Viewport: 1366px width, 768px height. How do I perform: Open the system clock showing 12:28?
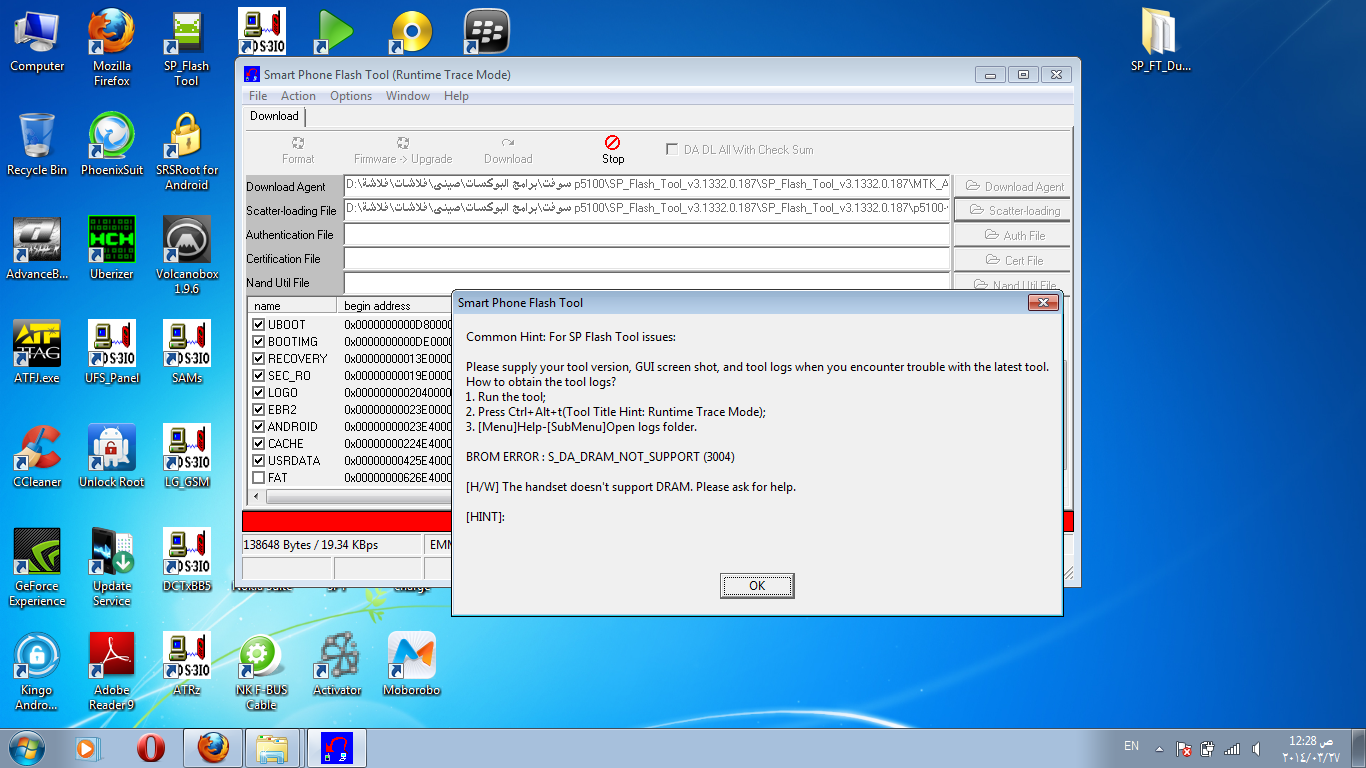pyautogui.click(x=1310, y=748)
